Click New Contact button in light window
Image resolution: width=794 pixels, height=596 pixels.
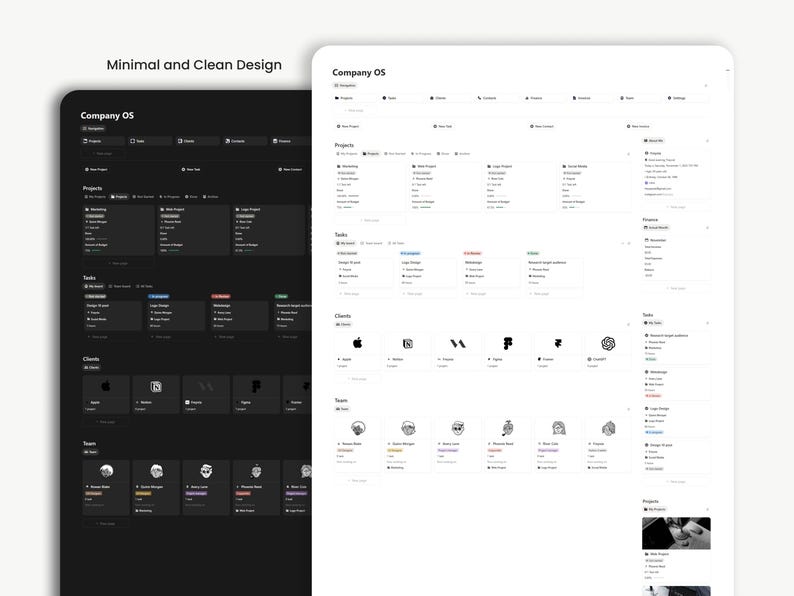pyautogui.click(x=542, y=127)
